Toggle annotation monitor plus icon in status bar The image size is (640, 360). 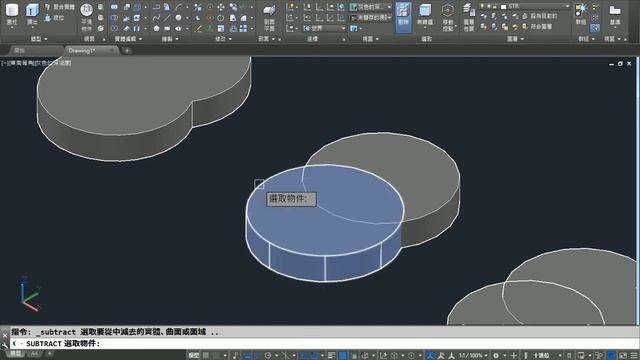pos(514,356)
